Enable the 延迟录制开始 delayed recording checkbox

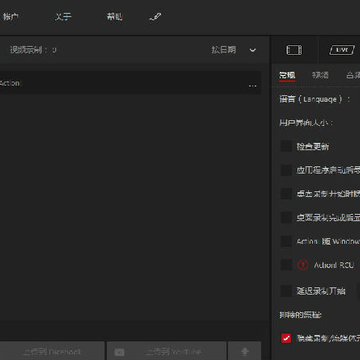click(x=286, y=291)
